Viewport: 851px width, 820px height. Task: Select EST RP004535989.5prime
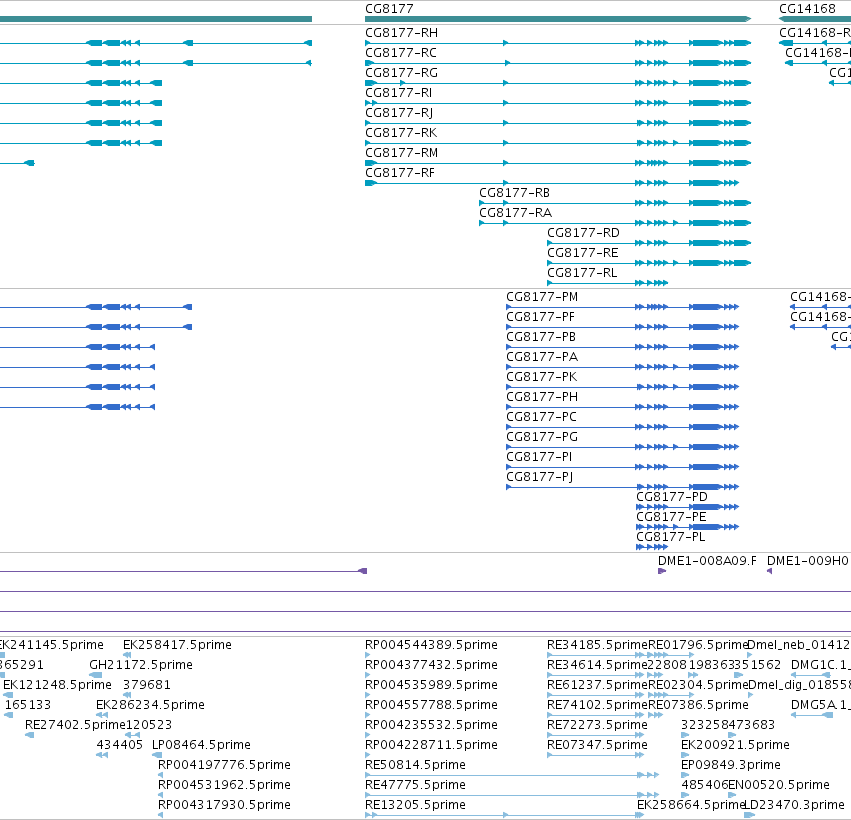click(431, 685)
